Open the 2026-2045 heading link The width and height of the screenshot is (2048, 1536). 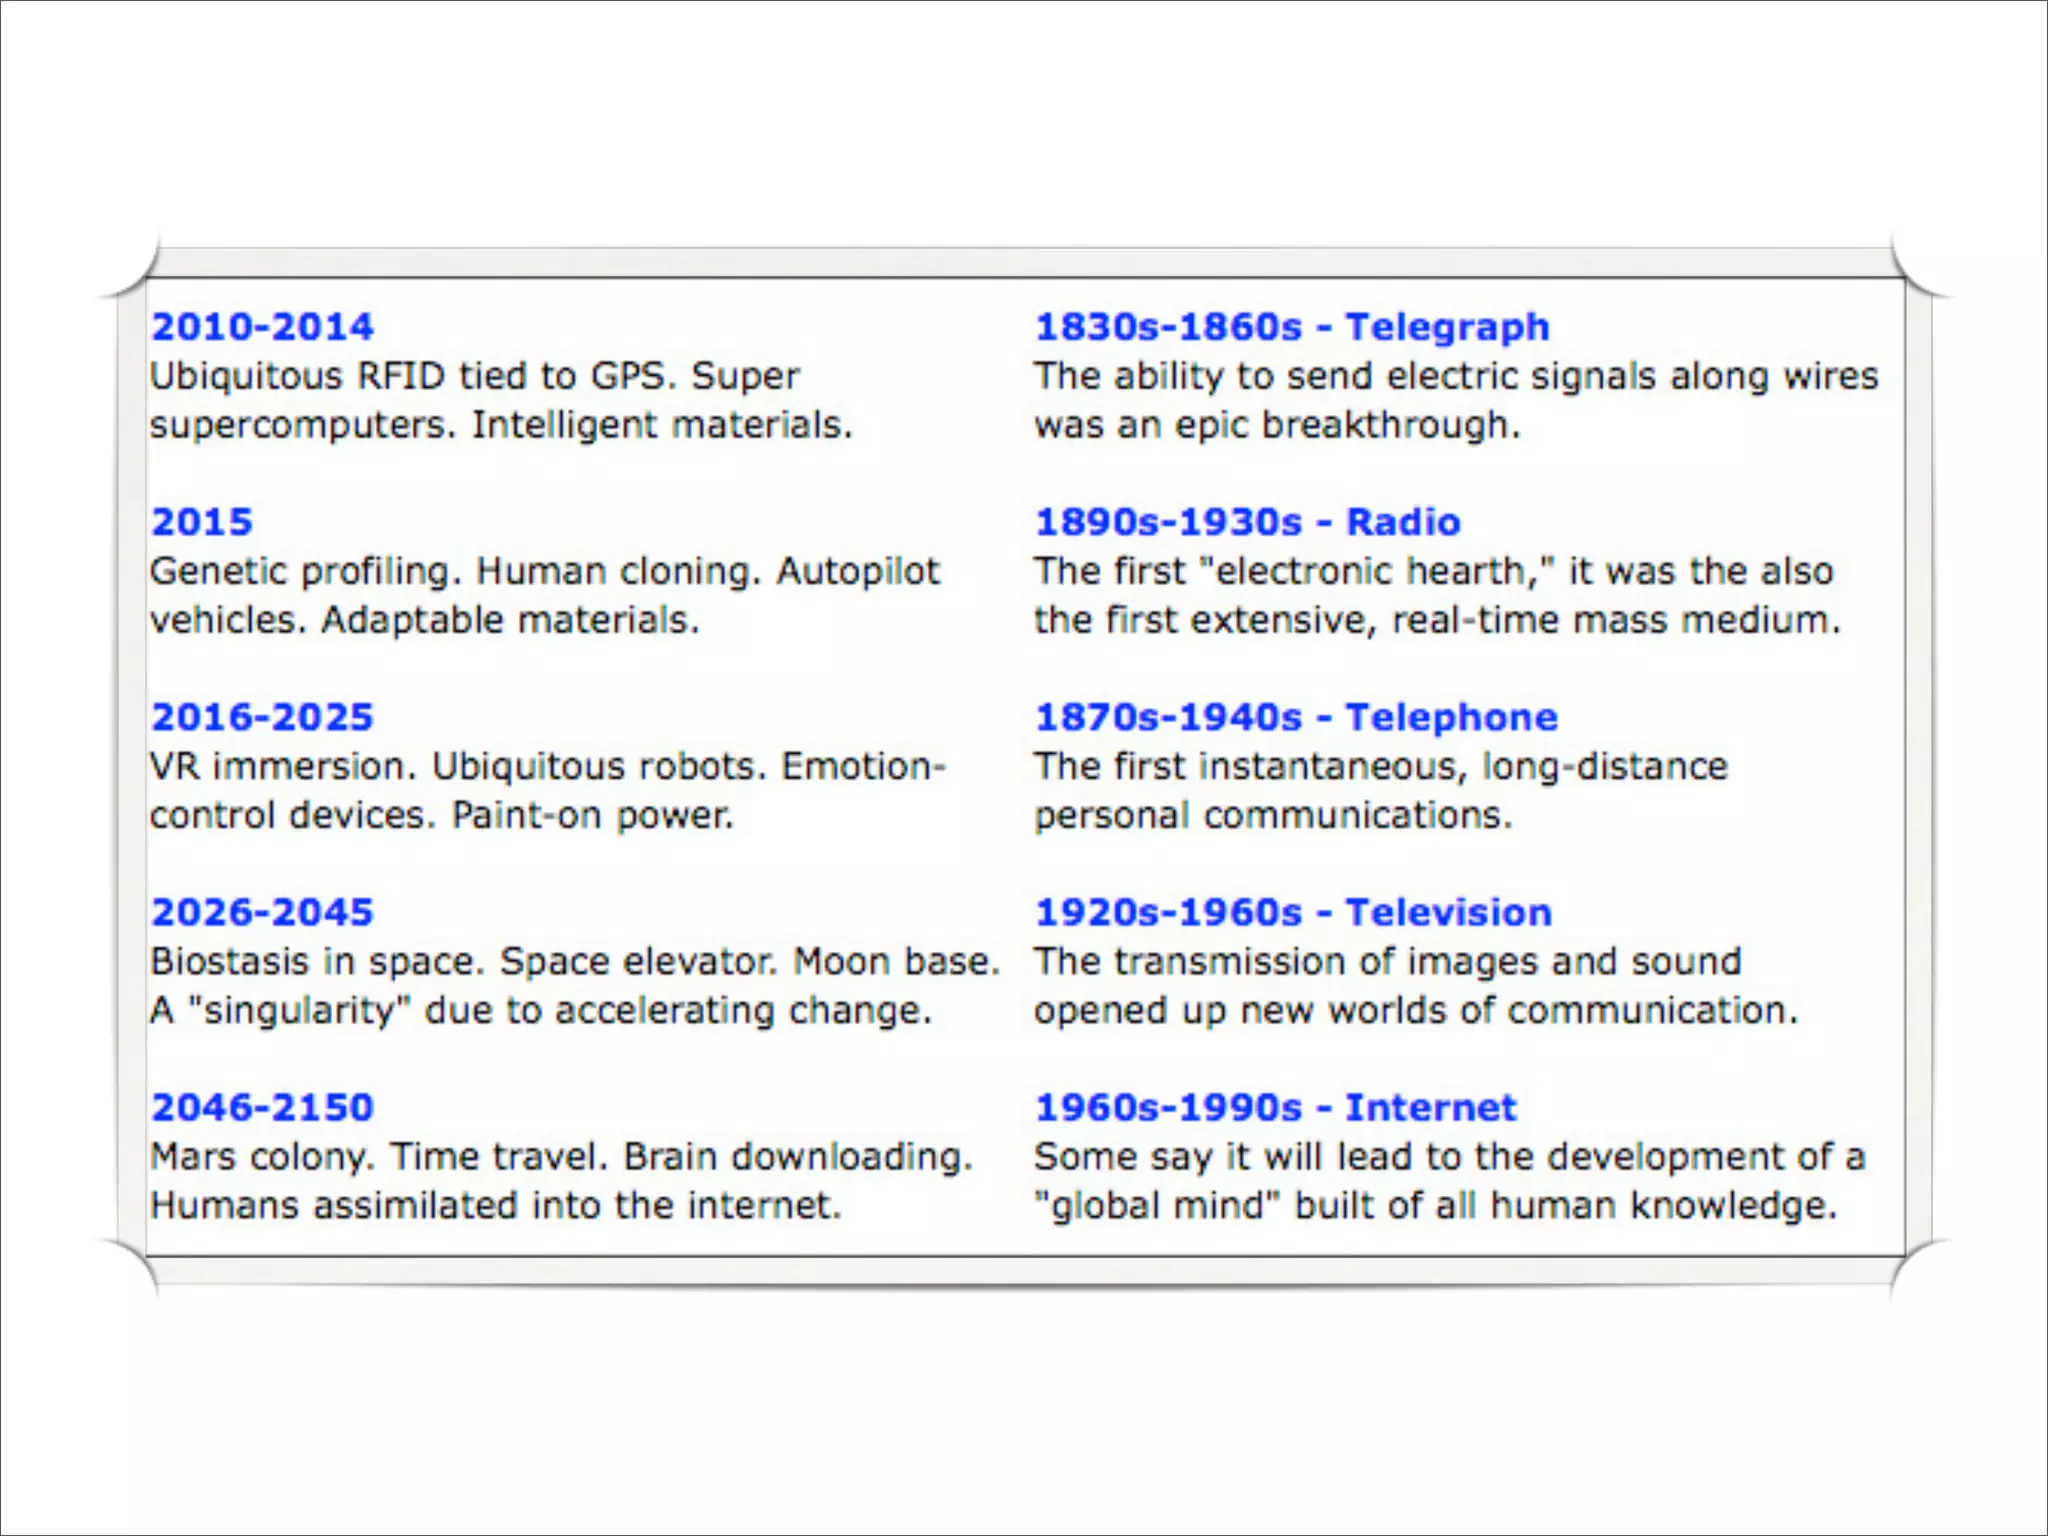[262, 912]
